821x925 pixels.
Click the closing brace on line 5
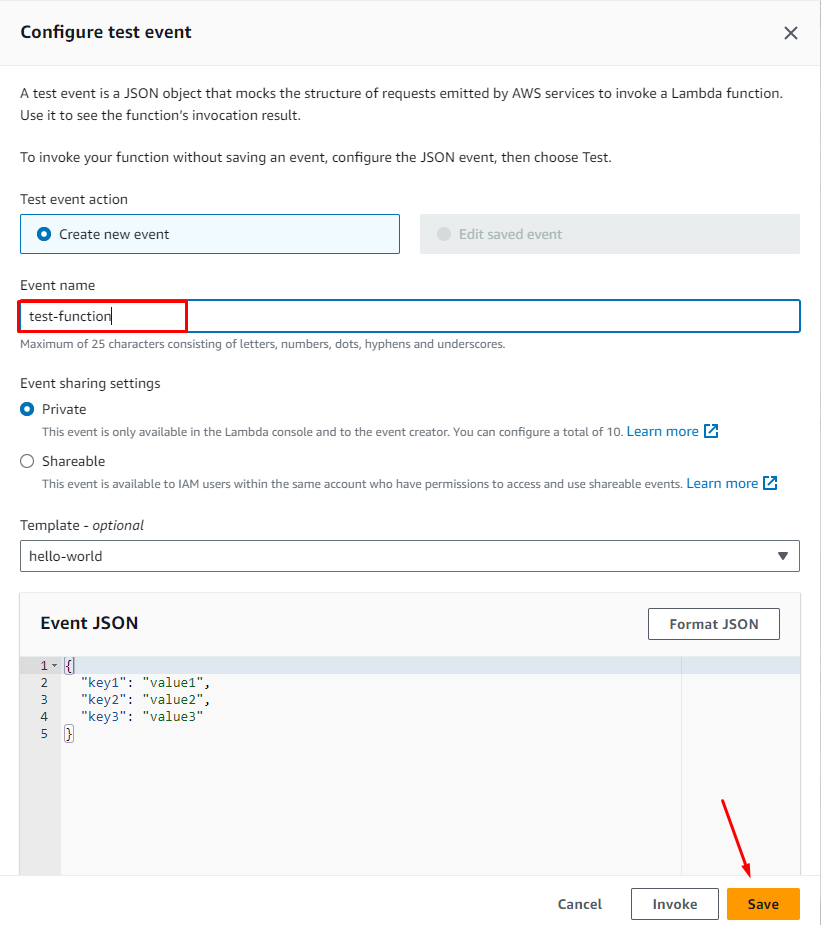[69, 734]
